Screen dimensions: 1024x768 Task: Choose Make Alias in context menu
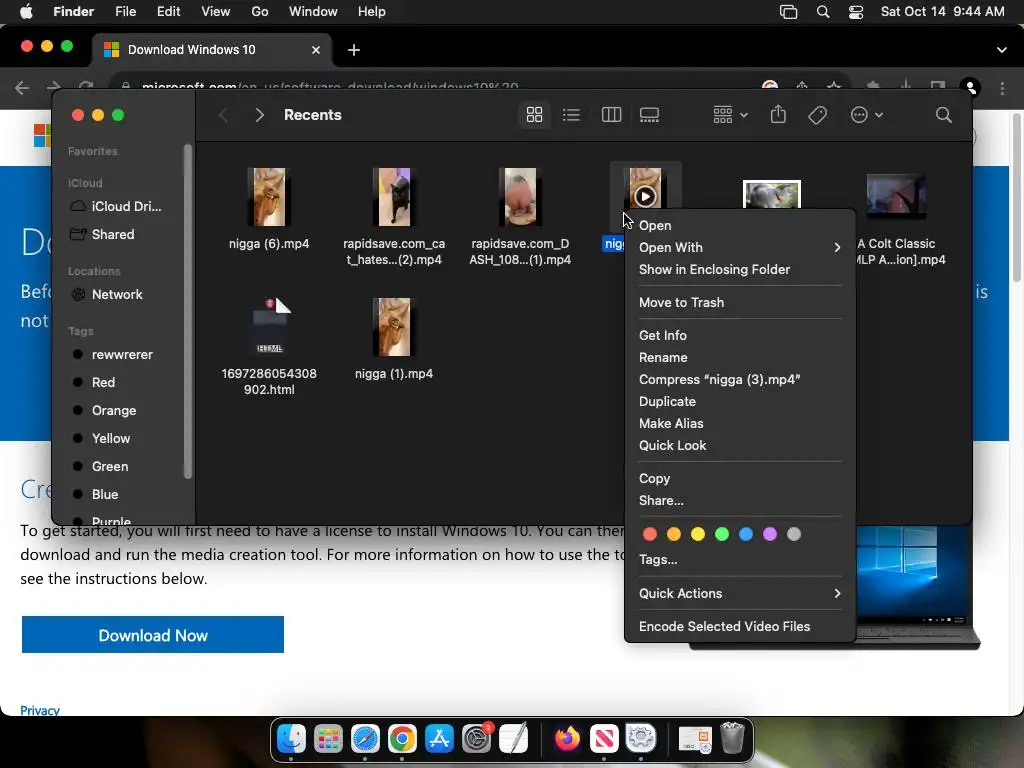[739, 424]
